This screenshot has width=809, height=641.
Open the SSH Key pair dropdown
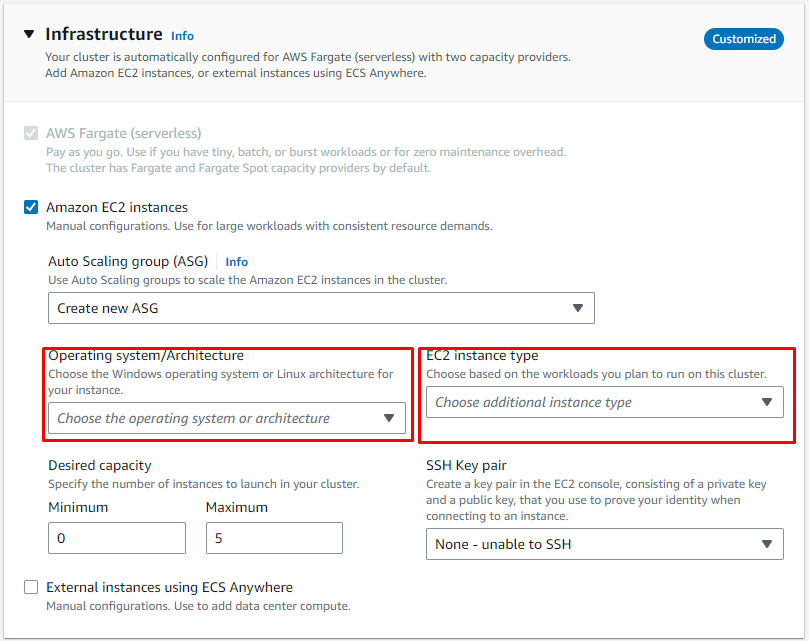pyautogui.click(x=604, y=544)
